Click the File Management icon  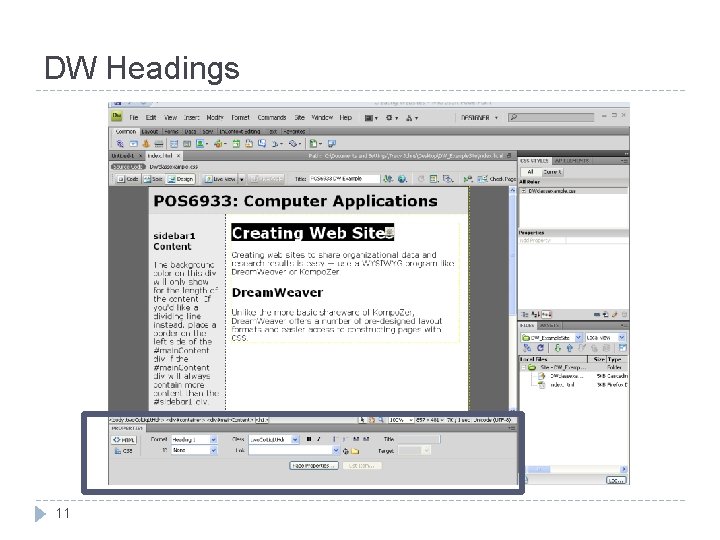click(388, 179)
